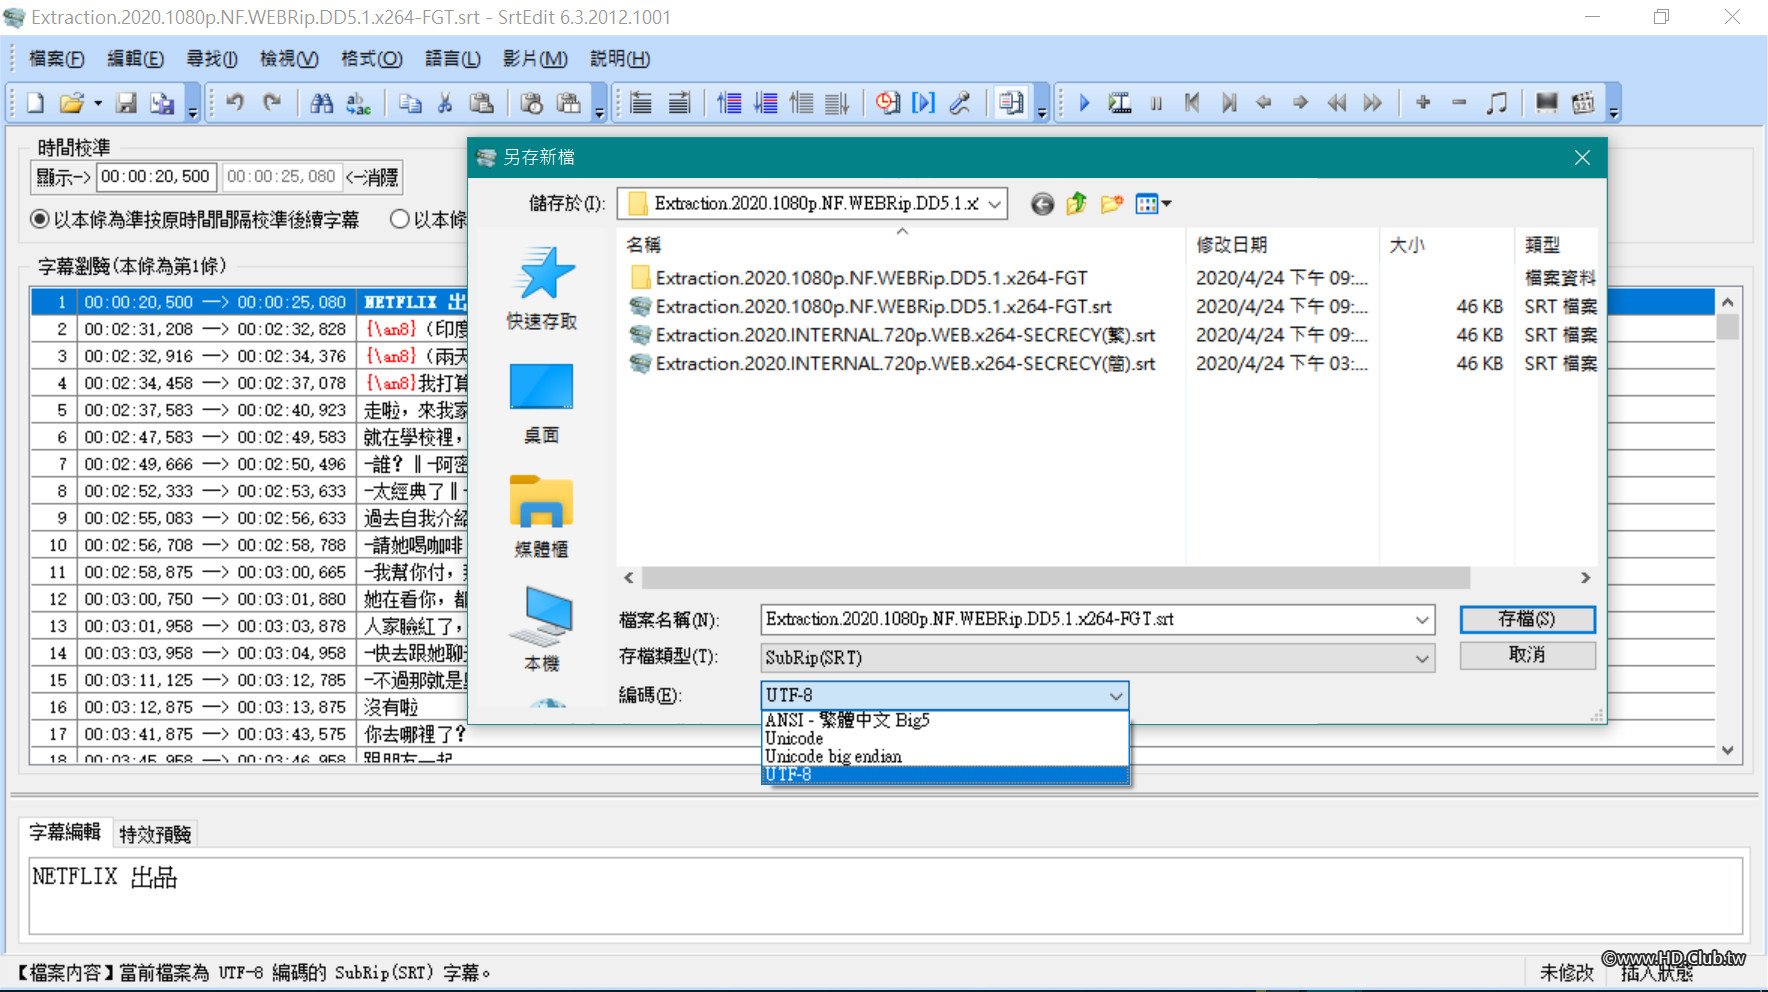Image resolution: width=1768 pixels, height=992 pixels.
Task: Select the radio option 以本條為準按原時間間隔校準後續字幕
Action: point(40,219)
